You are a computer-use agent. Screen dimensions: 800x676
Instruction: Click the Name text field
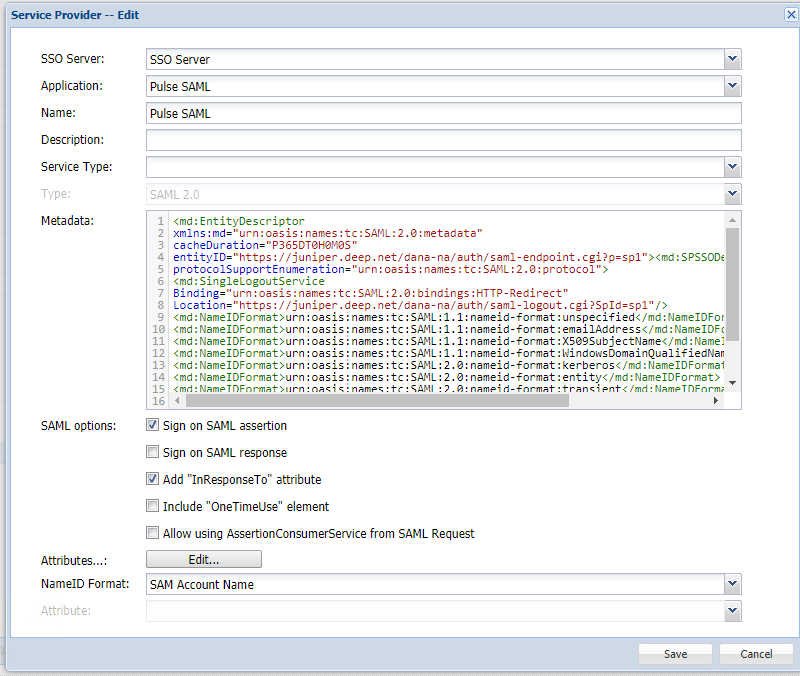tap(443, 113)
